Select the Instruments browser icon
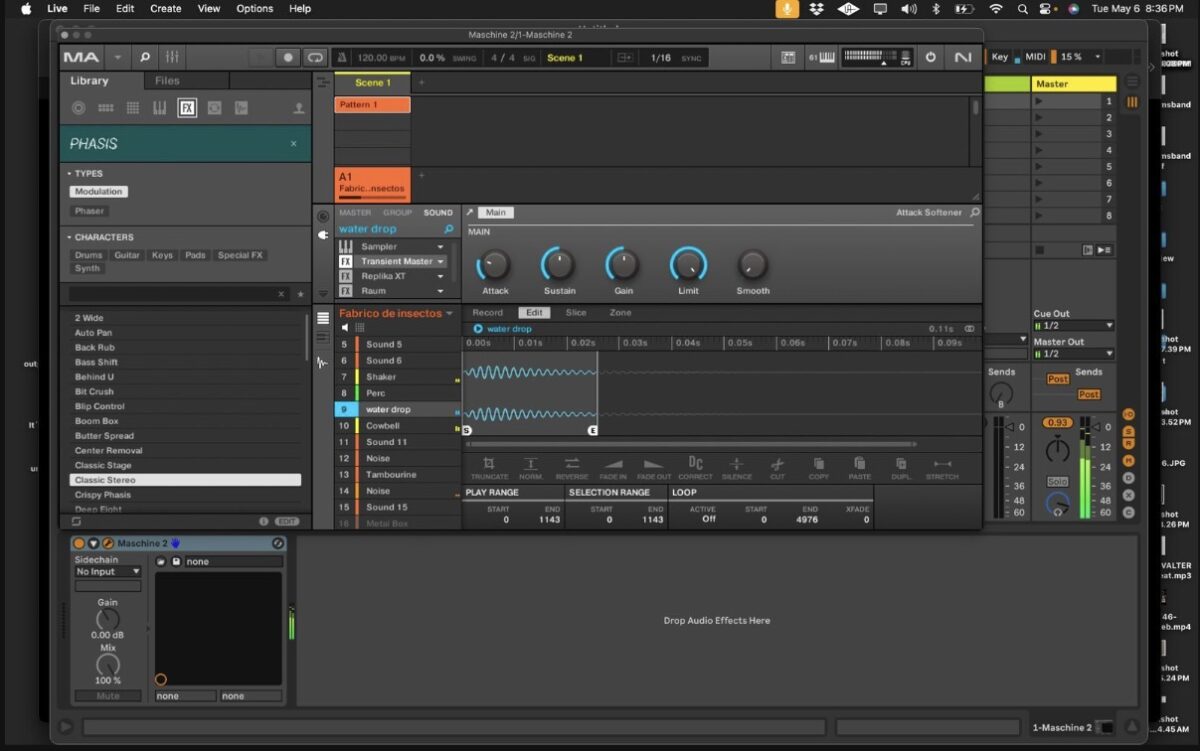 click(159, 108)
